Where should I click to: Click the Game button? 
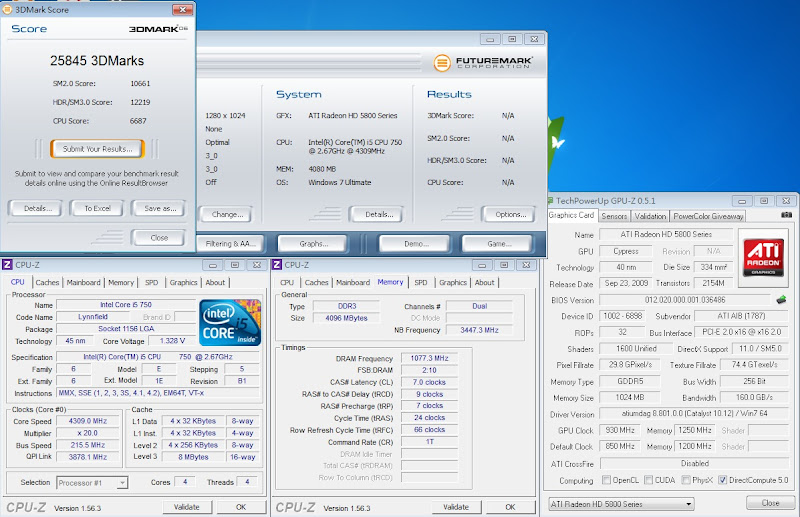(497, 243)
